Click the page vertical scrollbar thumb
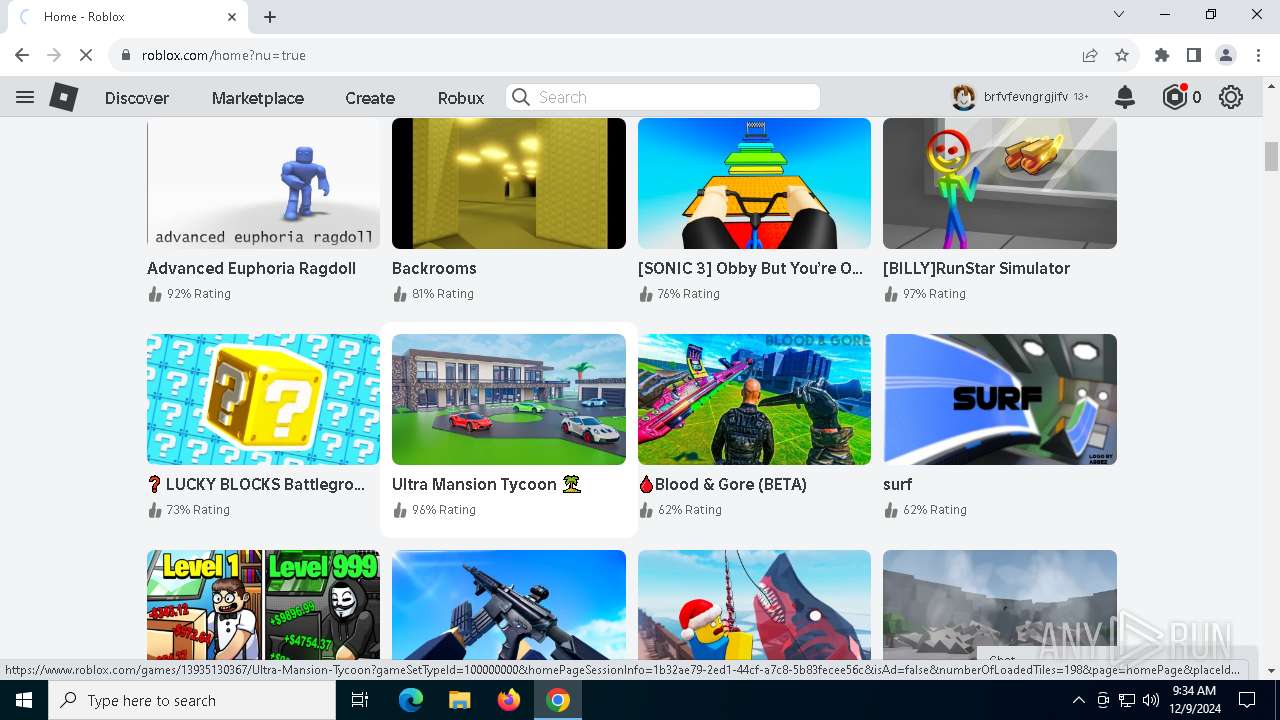Screen dimensions: 1280x720 pos(1271,157)
